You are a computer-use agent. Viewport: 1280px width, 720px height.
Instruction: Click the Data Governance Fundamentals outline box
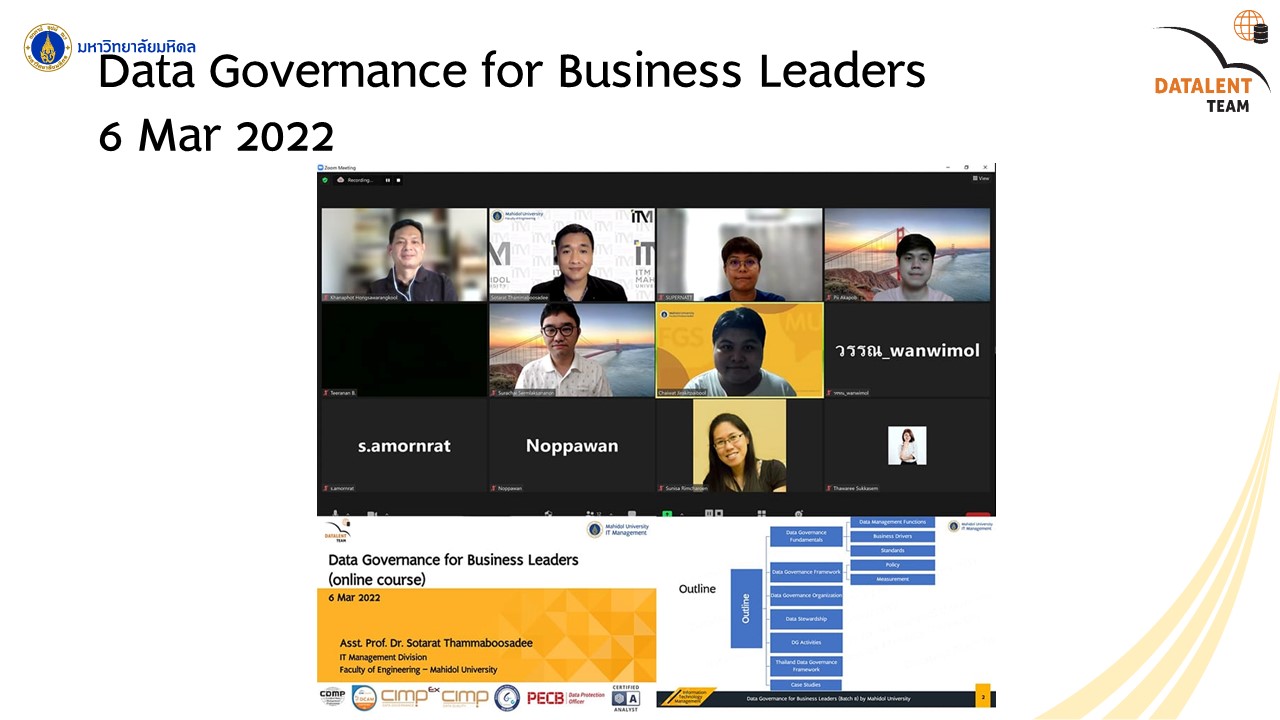coord(806,536)
